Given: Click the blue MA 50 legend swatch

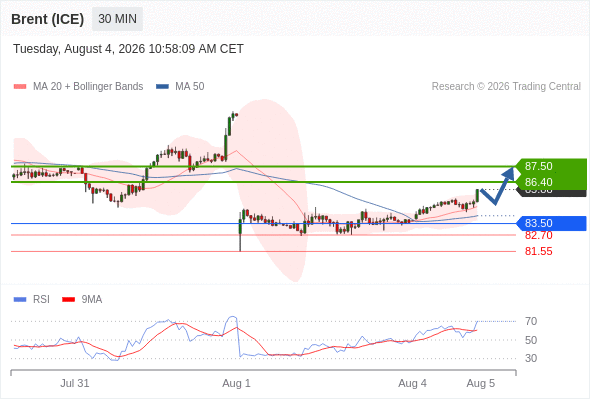Looking at the screenshot, I should point(162,87).
